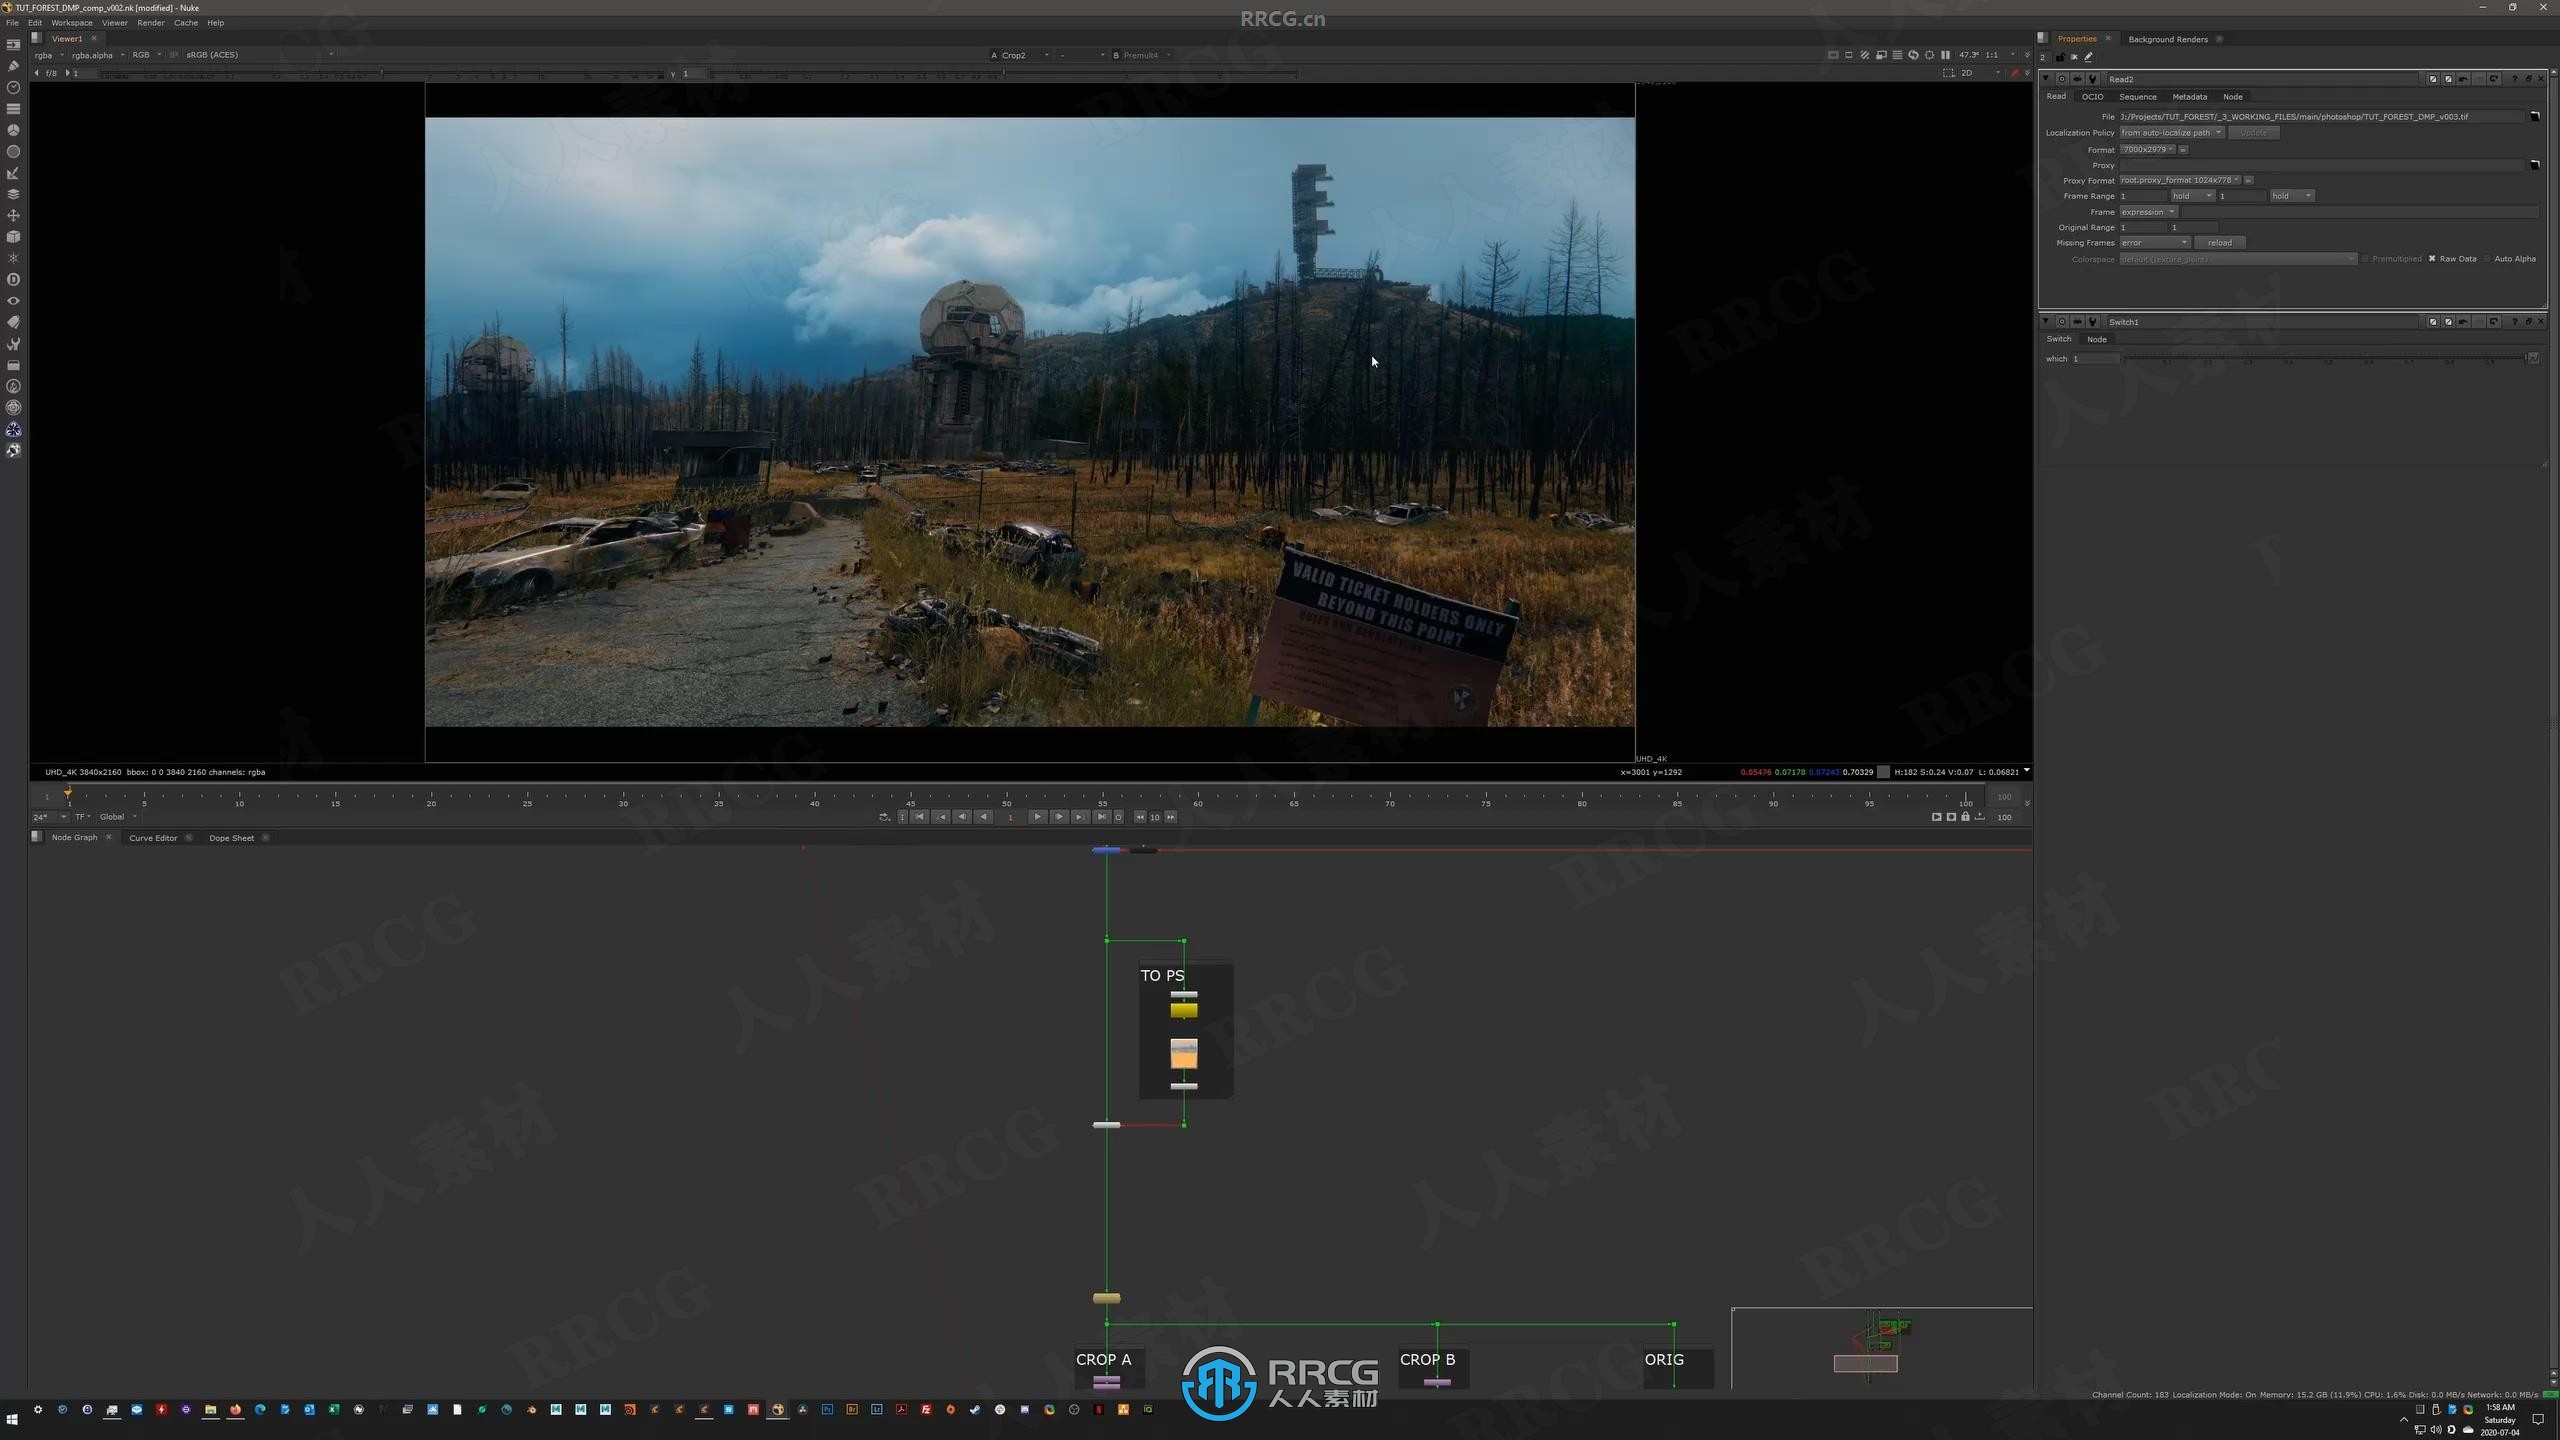Screen dimensions: 2560x1440
Task: Open the Channel nodes toolbar menu
Action: (x=13, y=109)
